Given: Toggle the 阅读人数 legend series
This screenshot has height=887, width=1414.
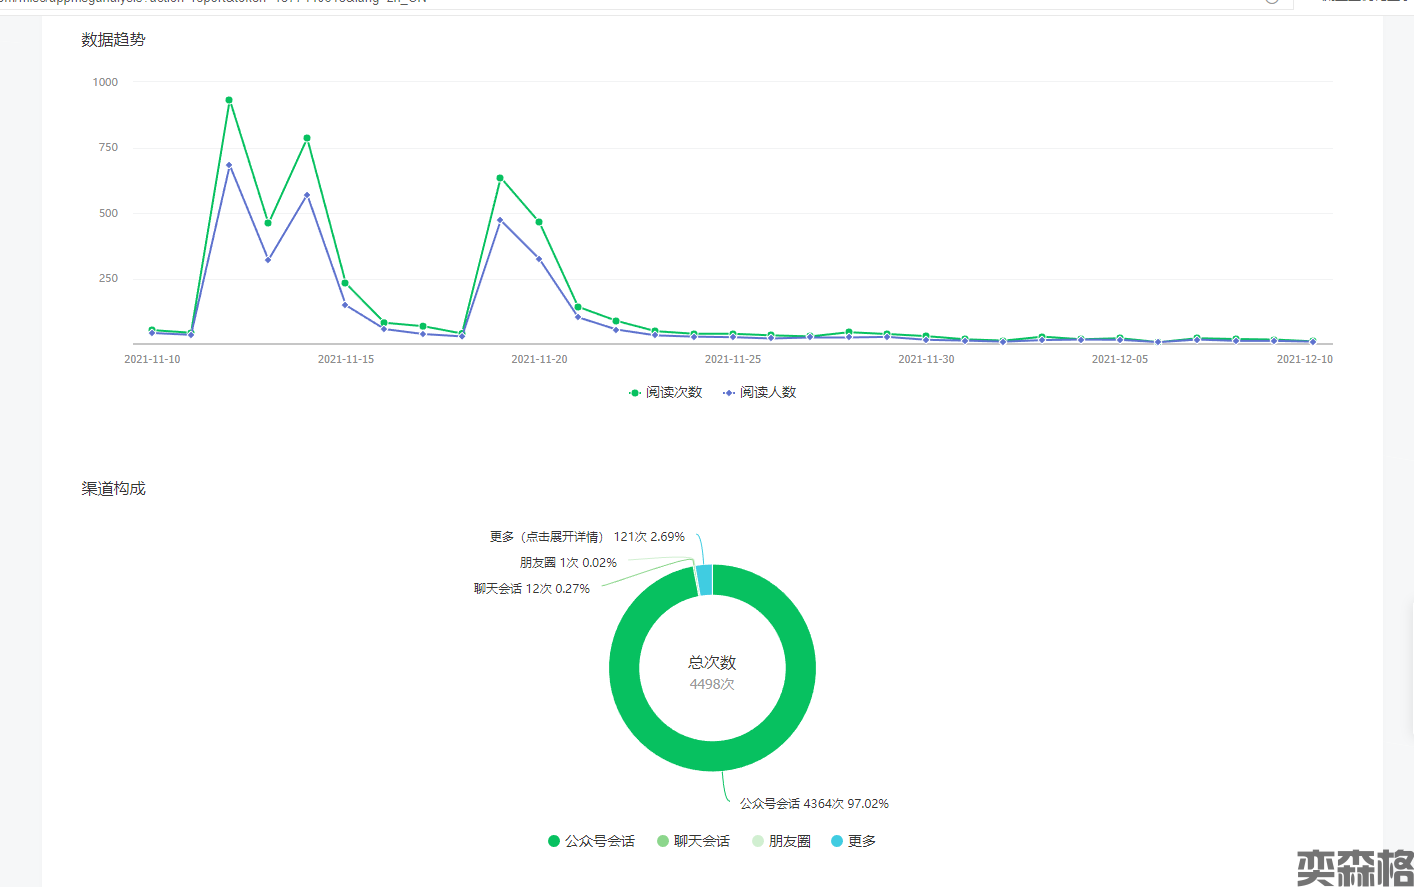Looking at the screenshot, I should pos(760,393).
